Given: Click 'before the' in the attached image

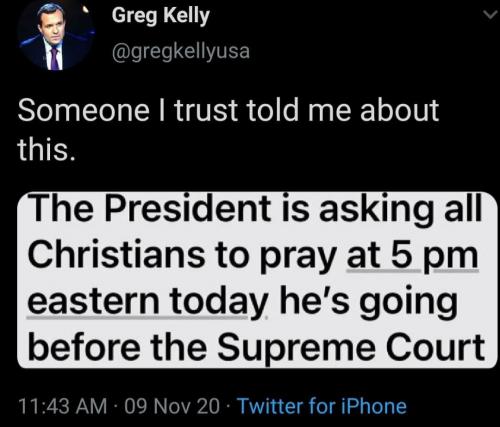Looking at the screenshot, I should click(x=117, y=347).
